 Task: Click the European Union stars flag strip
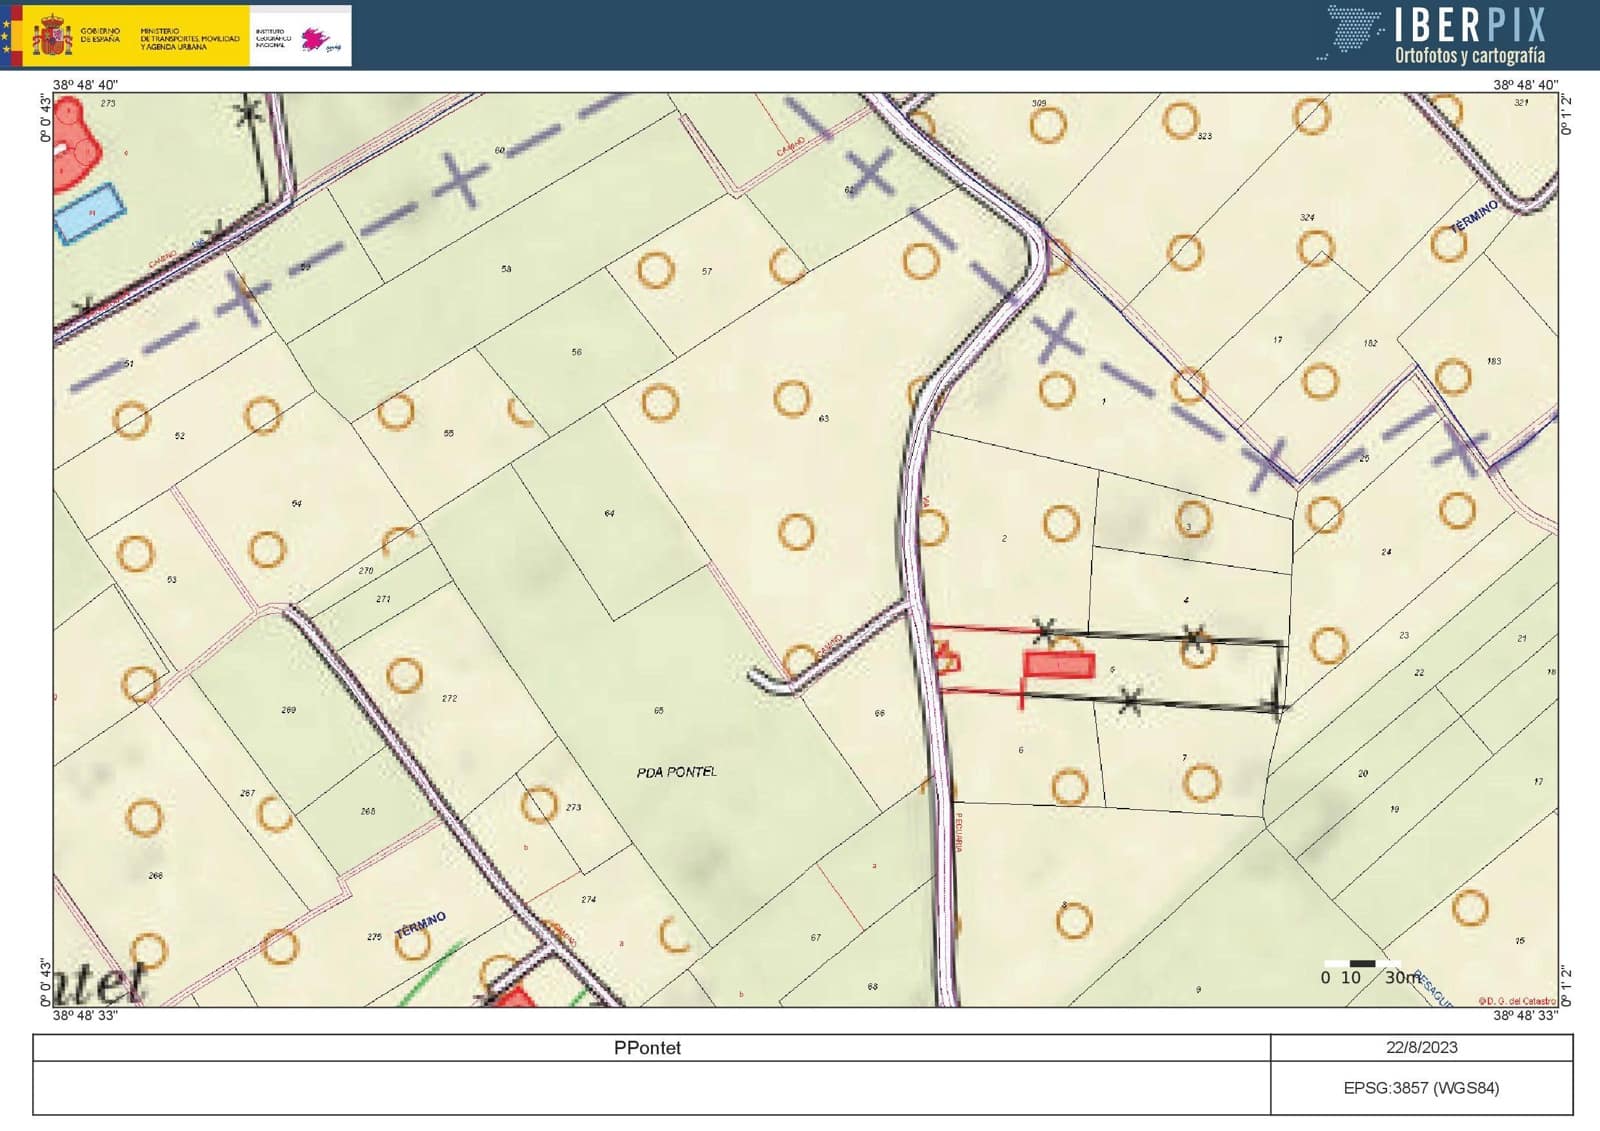6,36
